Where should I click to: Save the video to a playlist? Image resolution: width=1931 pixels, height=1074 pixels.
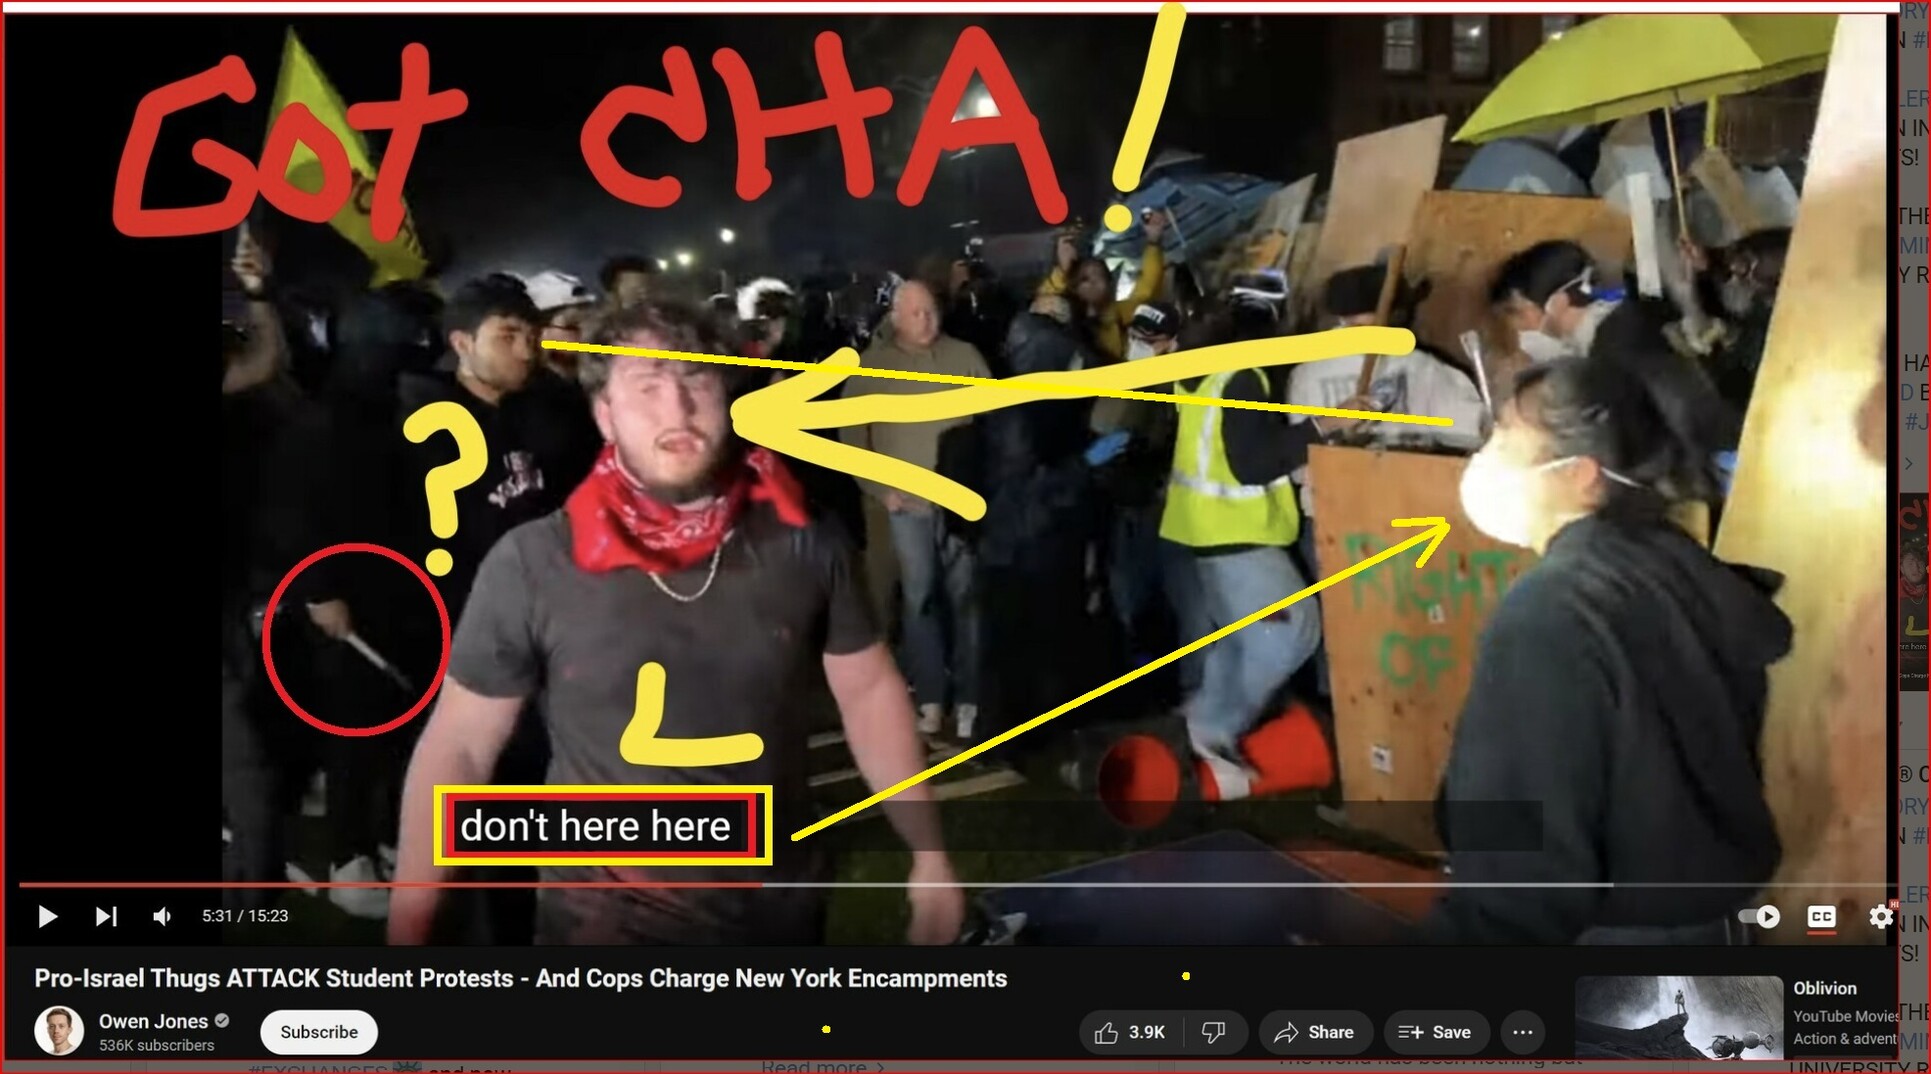coord(1435,1032)
